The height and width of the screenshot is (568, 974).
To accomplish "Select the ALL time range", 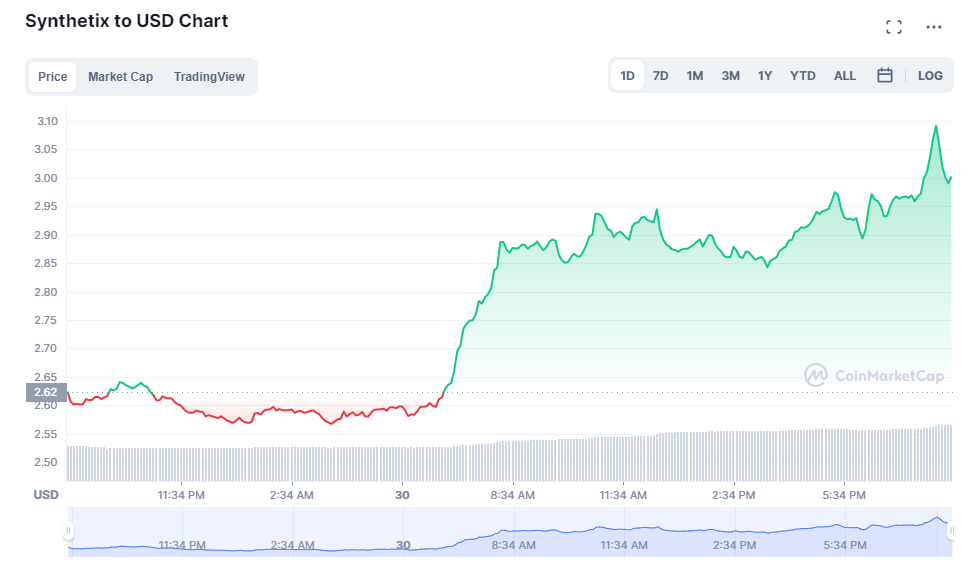I will [845, 76].
